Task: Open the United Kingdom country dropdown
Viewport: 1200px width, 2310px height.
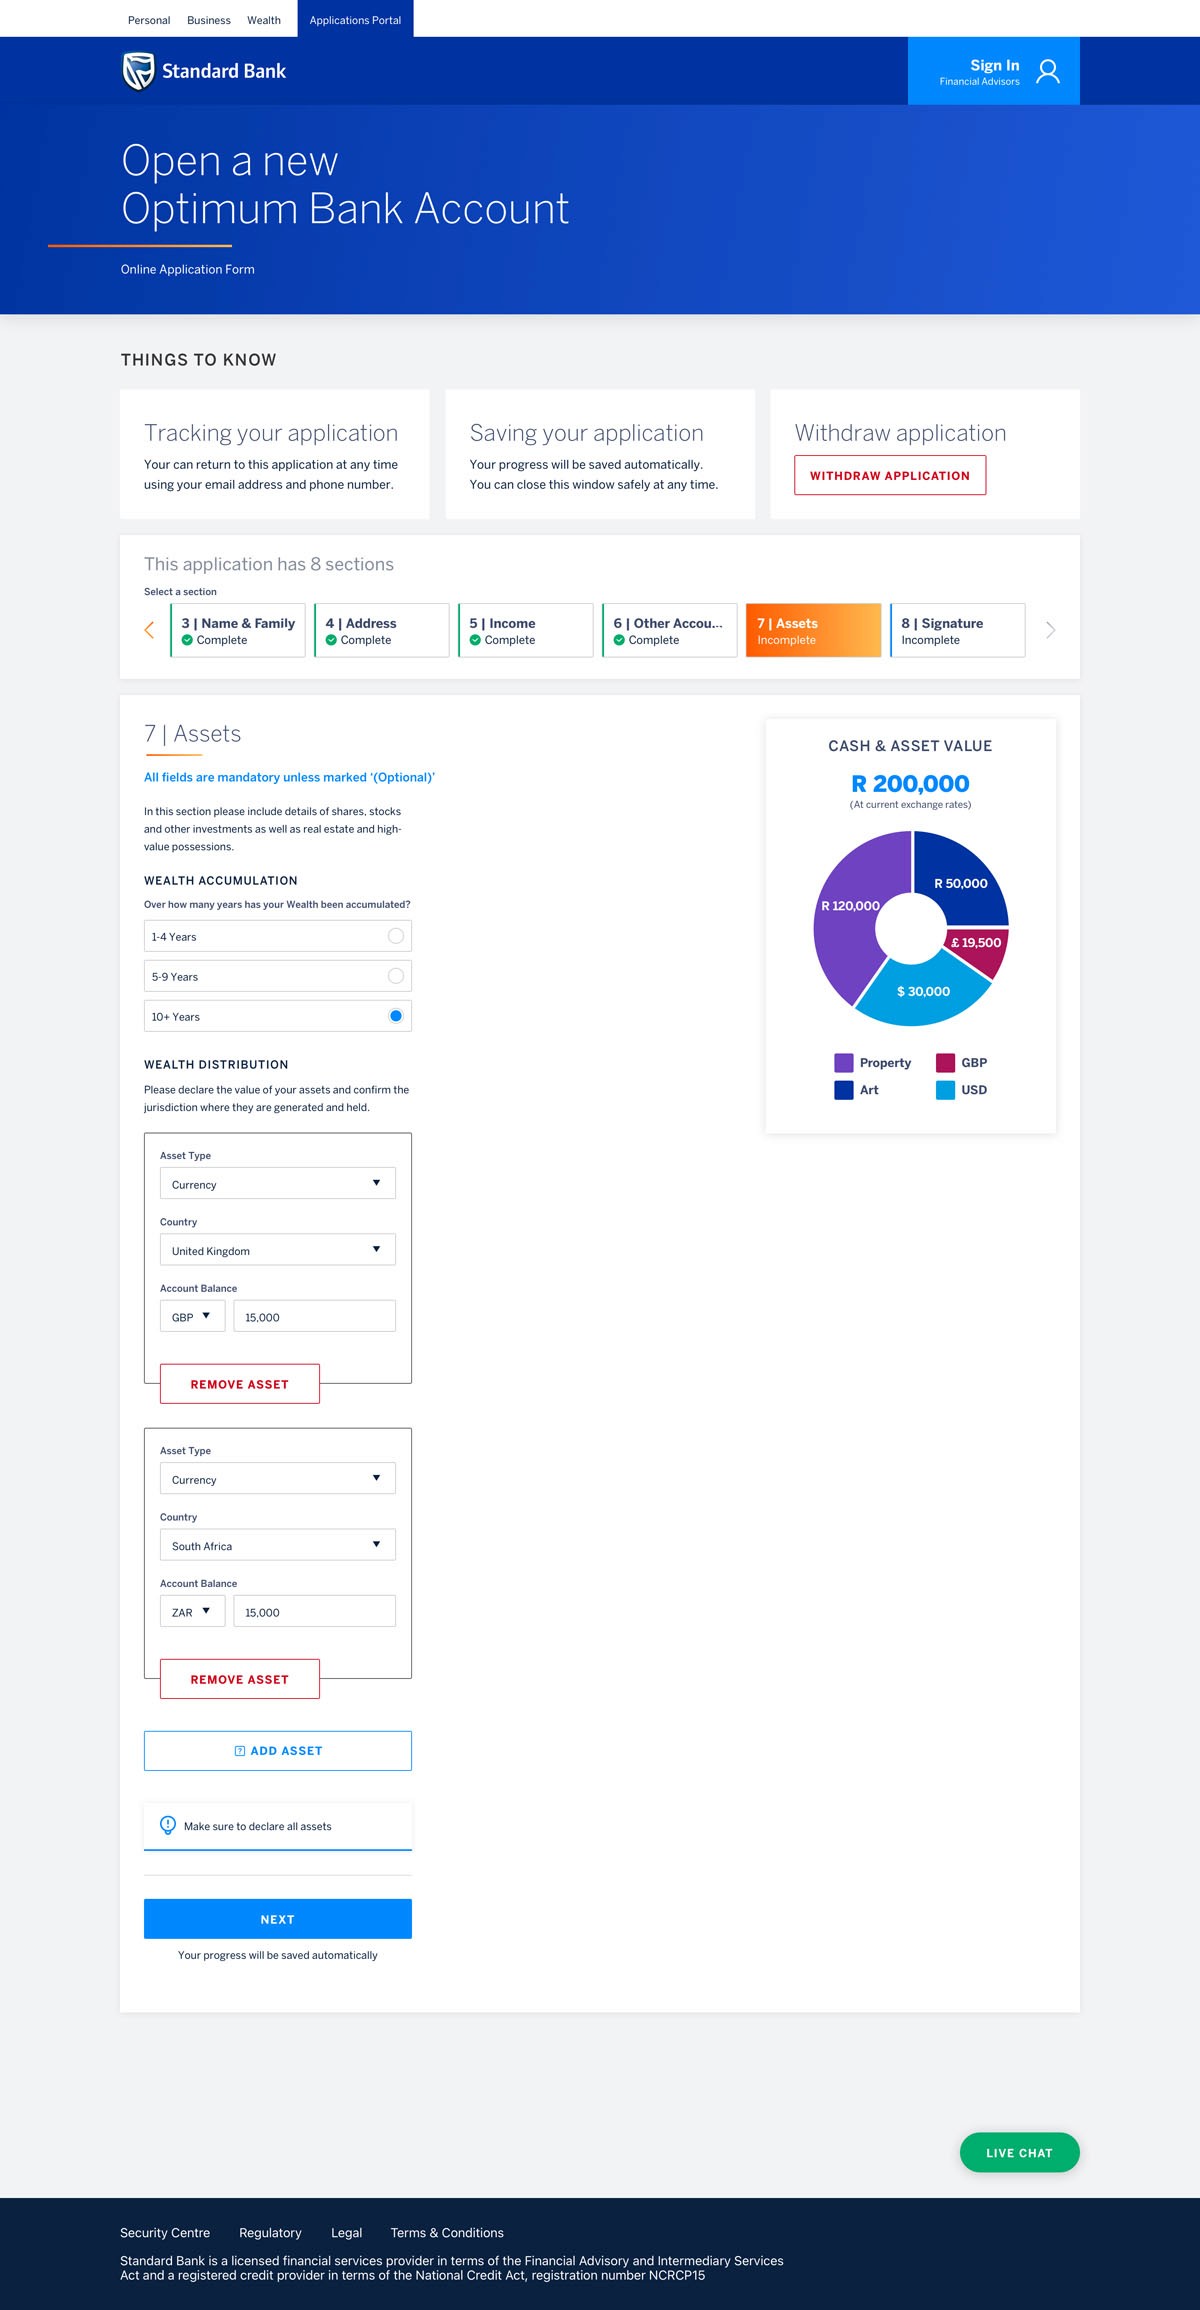Action: pyautogui.click(x=278, y=1250)
